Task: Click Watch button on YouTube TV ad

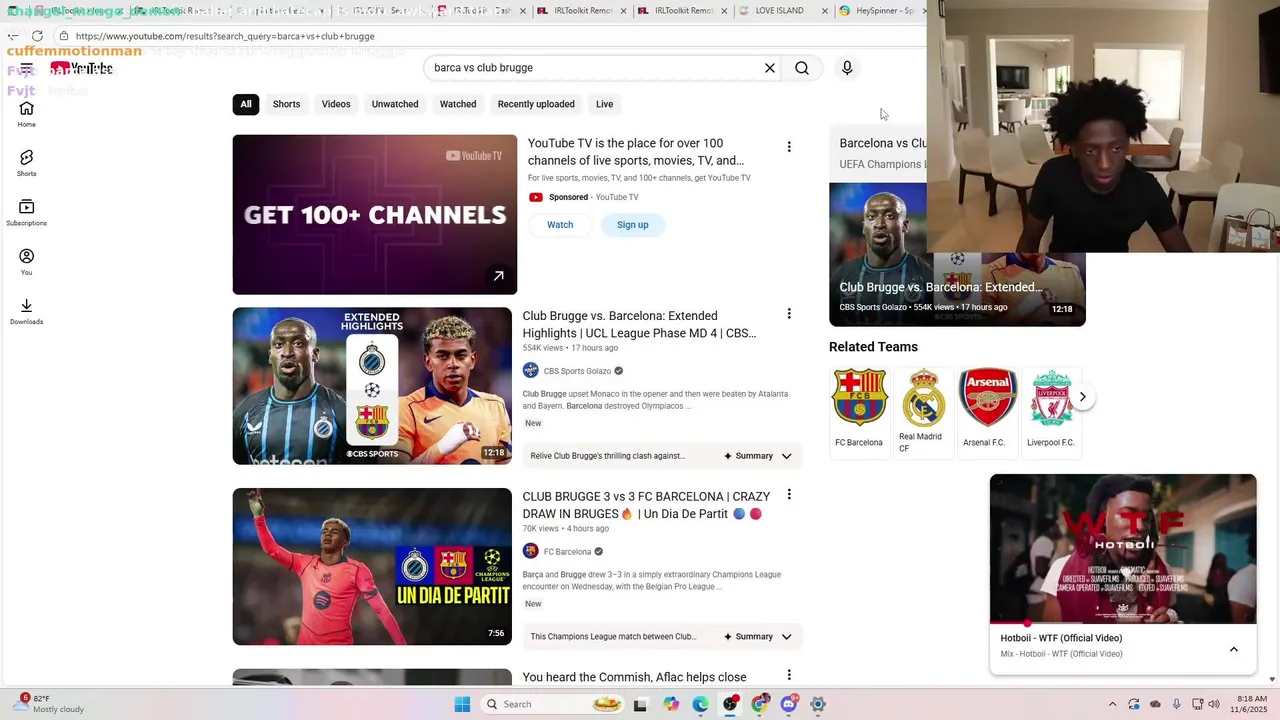Action: tap(560, 225)
